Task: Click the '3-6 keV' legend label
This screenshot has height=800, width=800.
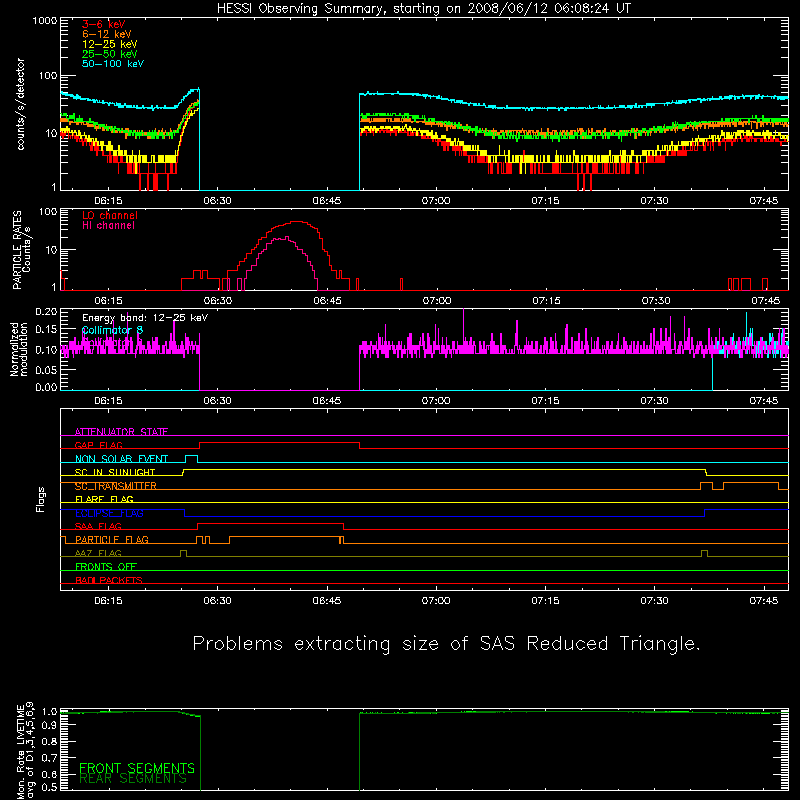Action: pos(104,24)
